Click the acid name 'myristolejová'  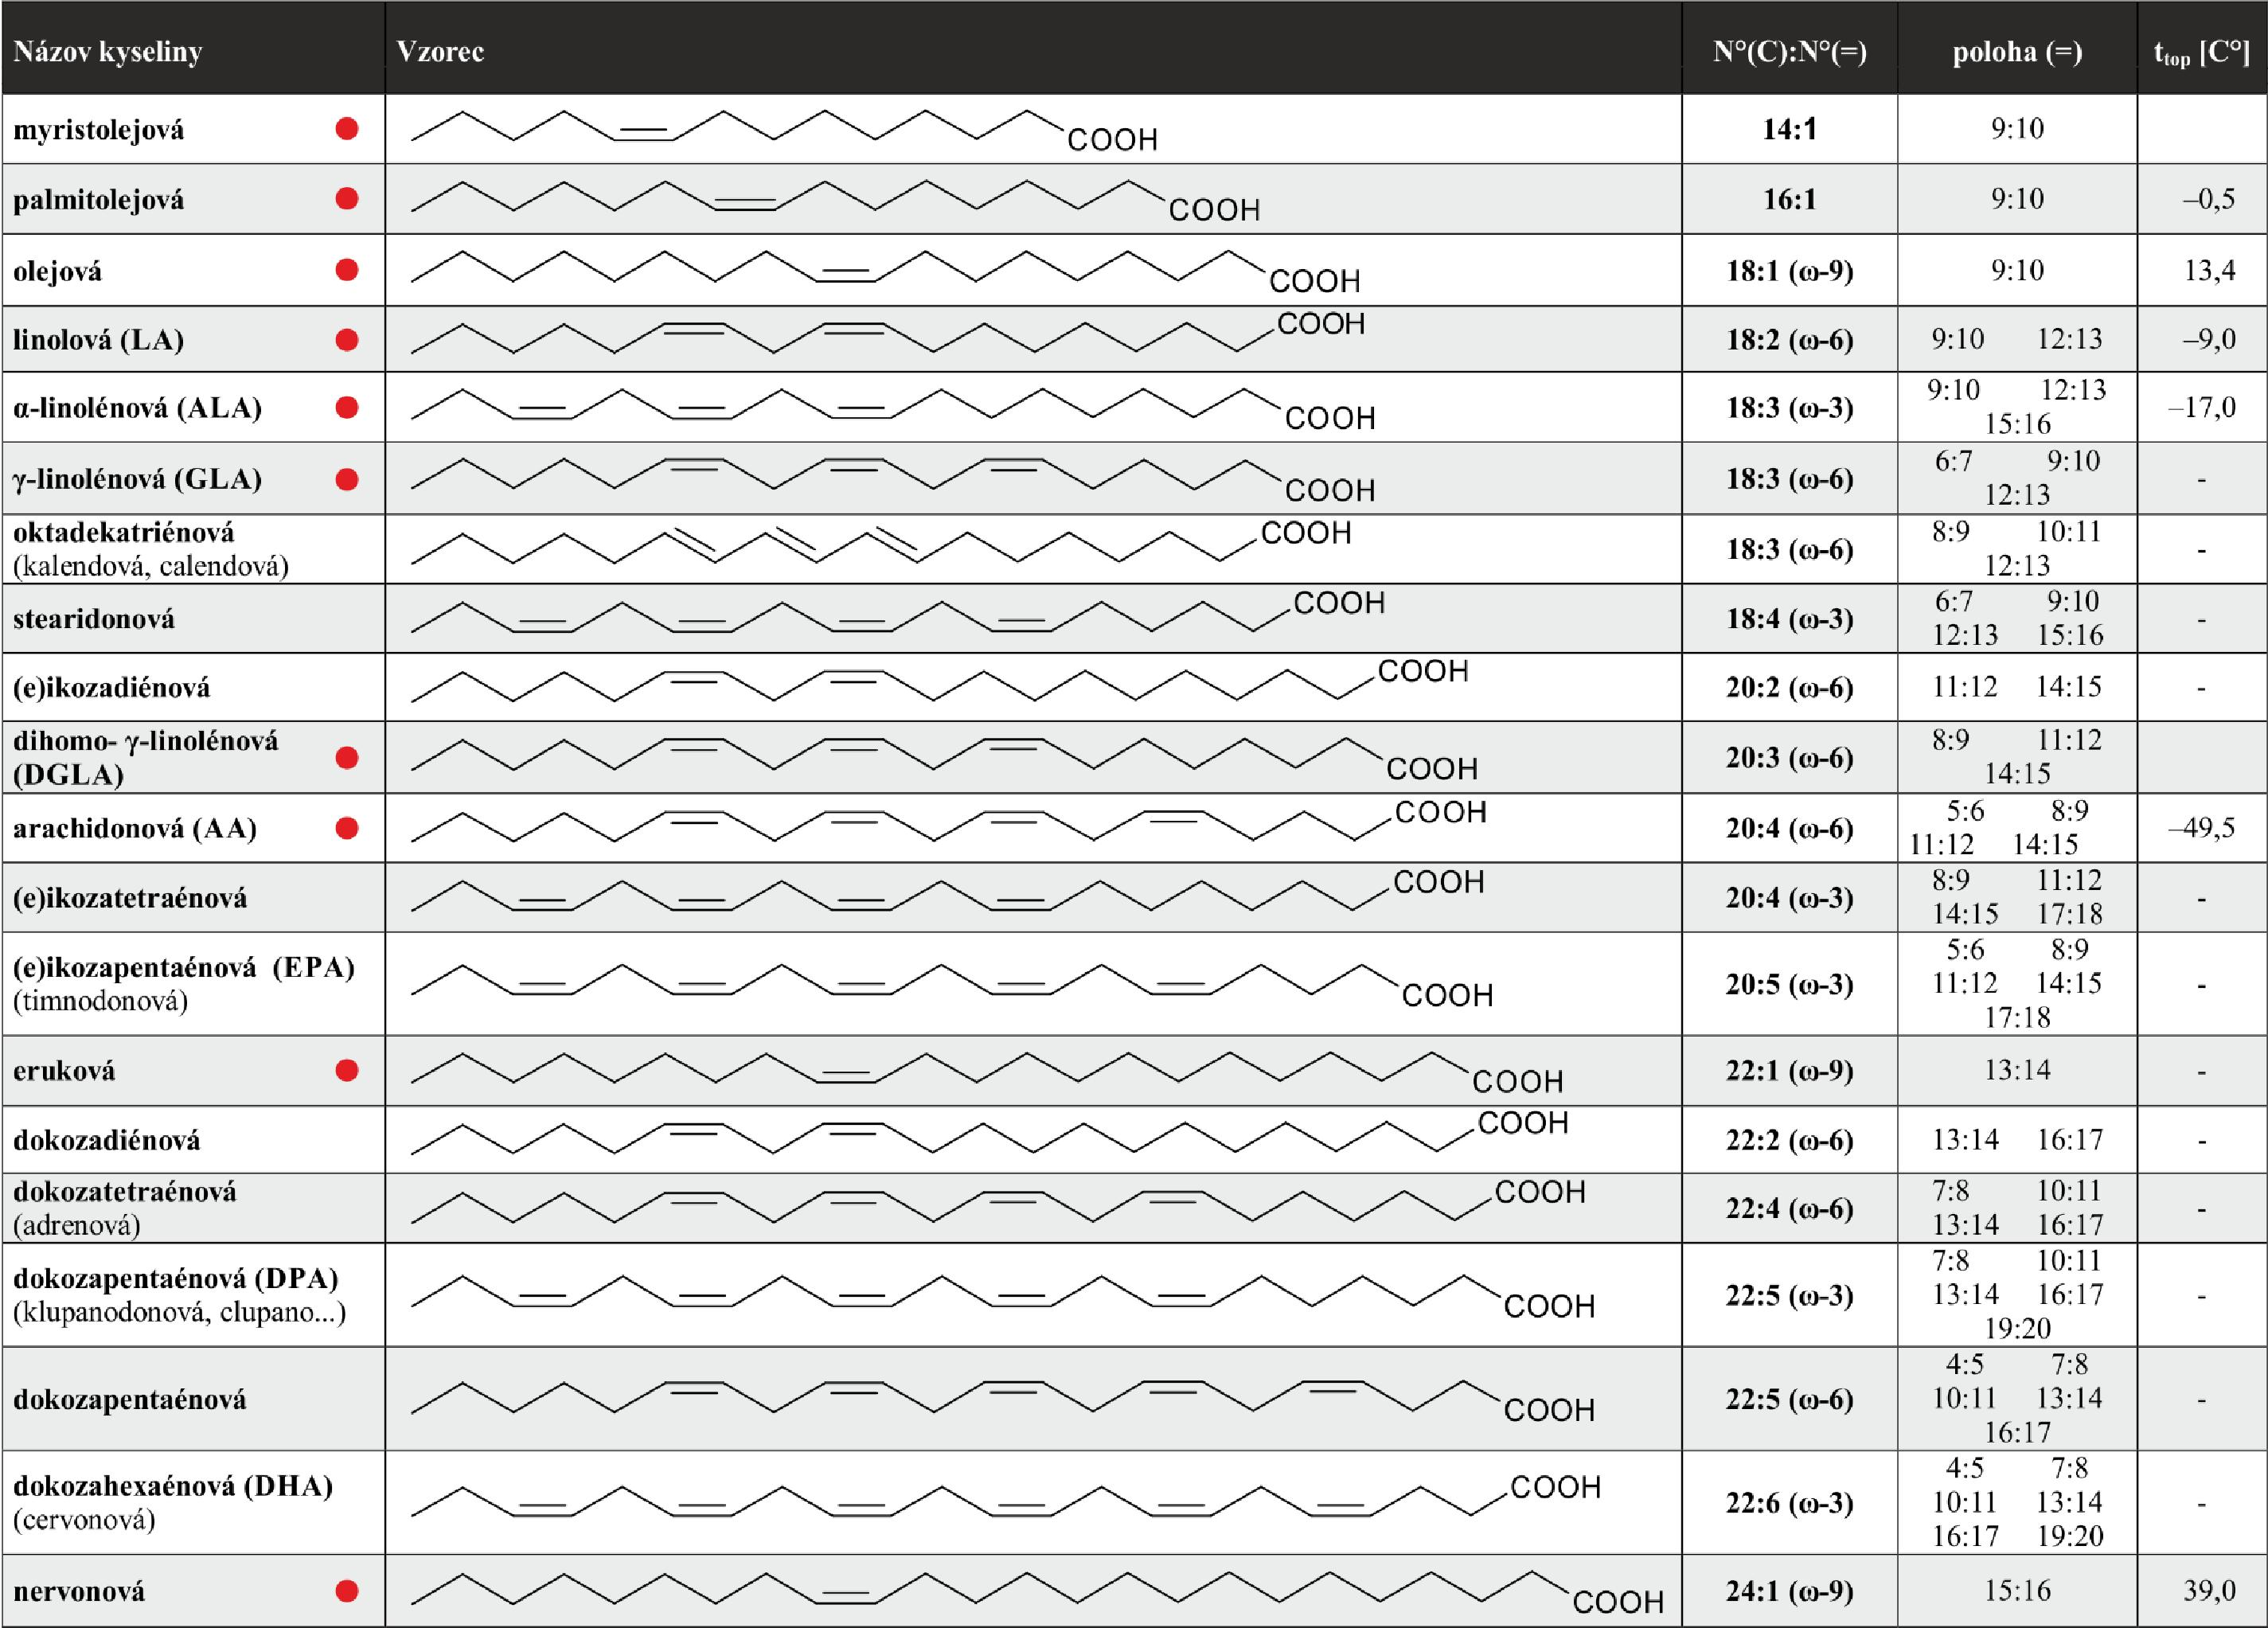click(x=98, y=130)
